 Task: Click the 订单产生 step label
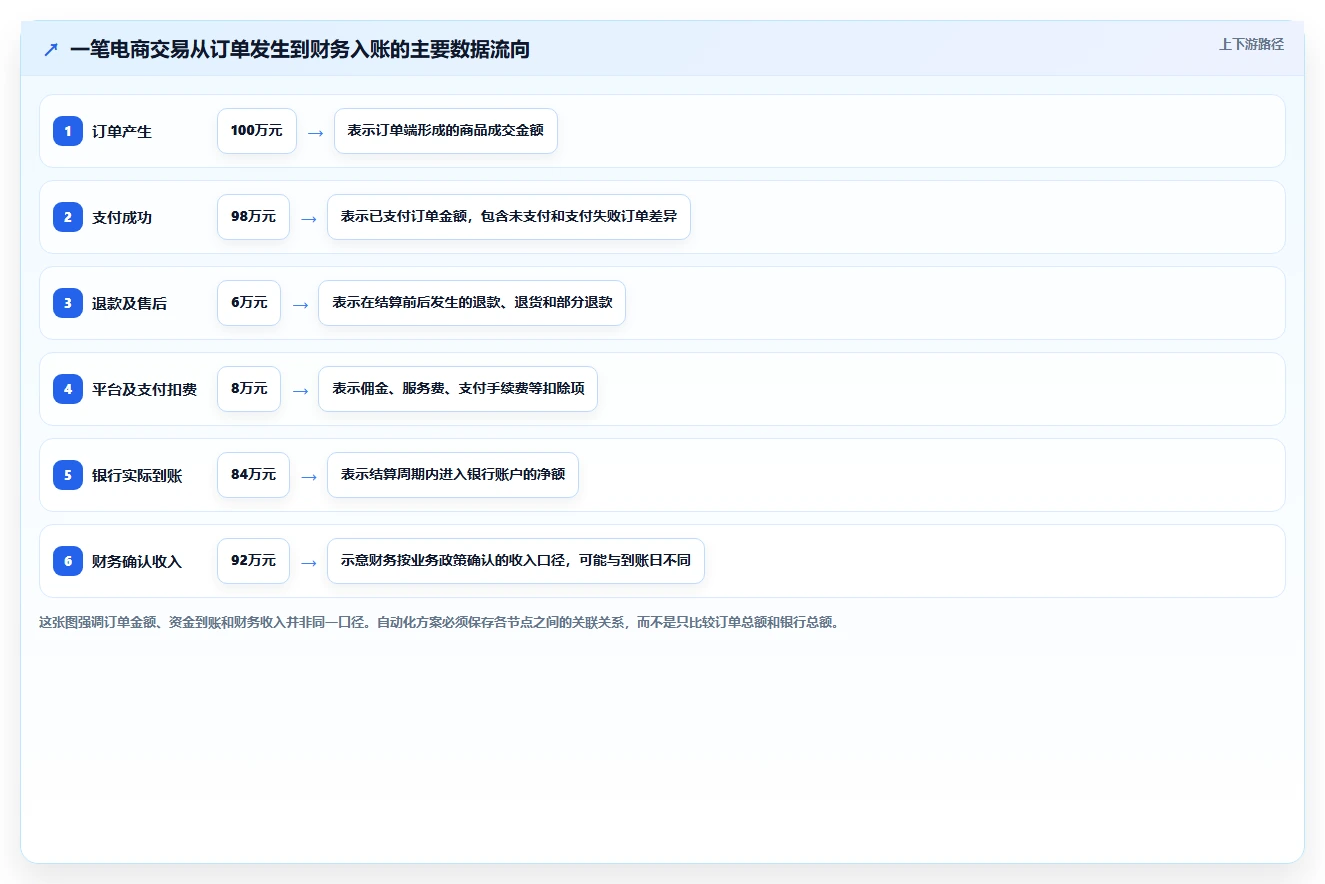point(122,131)
